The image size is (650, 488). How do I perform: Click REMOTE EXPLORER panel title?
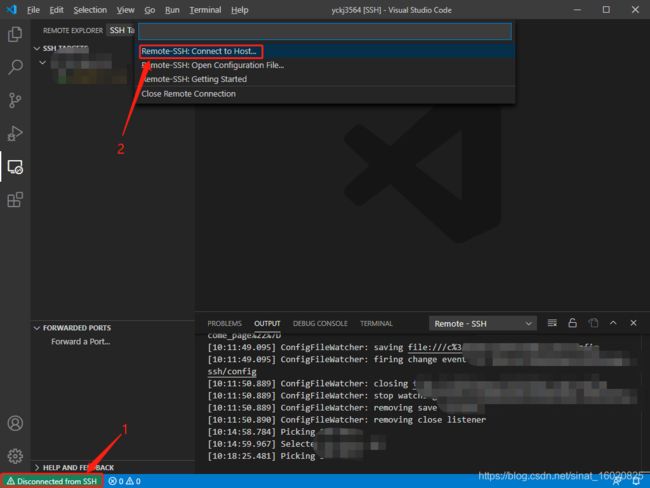click(x=73, y=31)
